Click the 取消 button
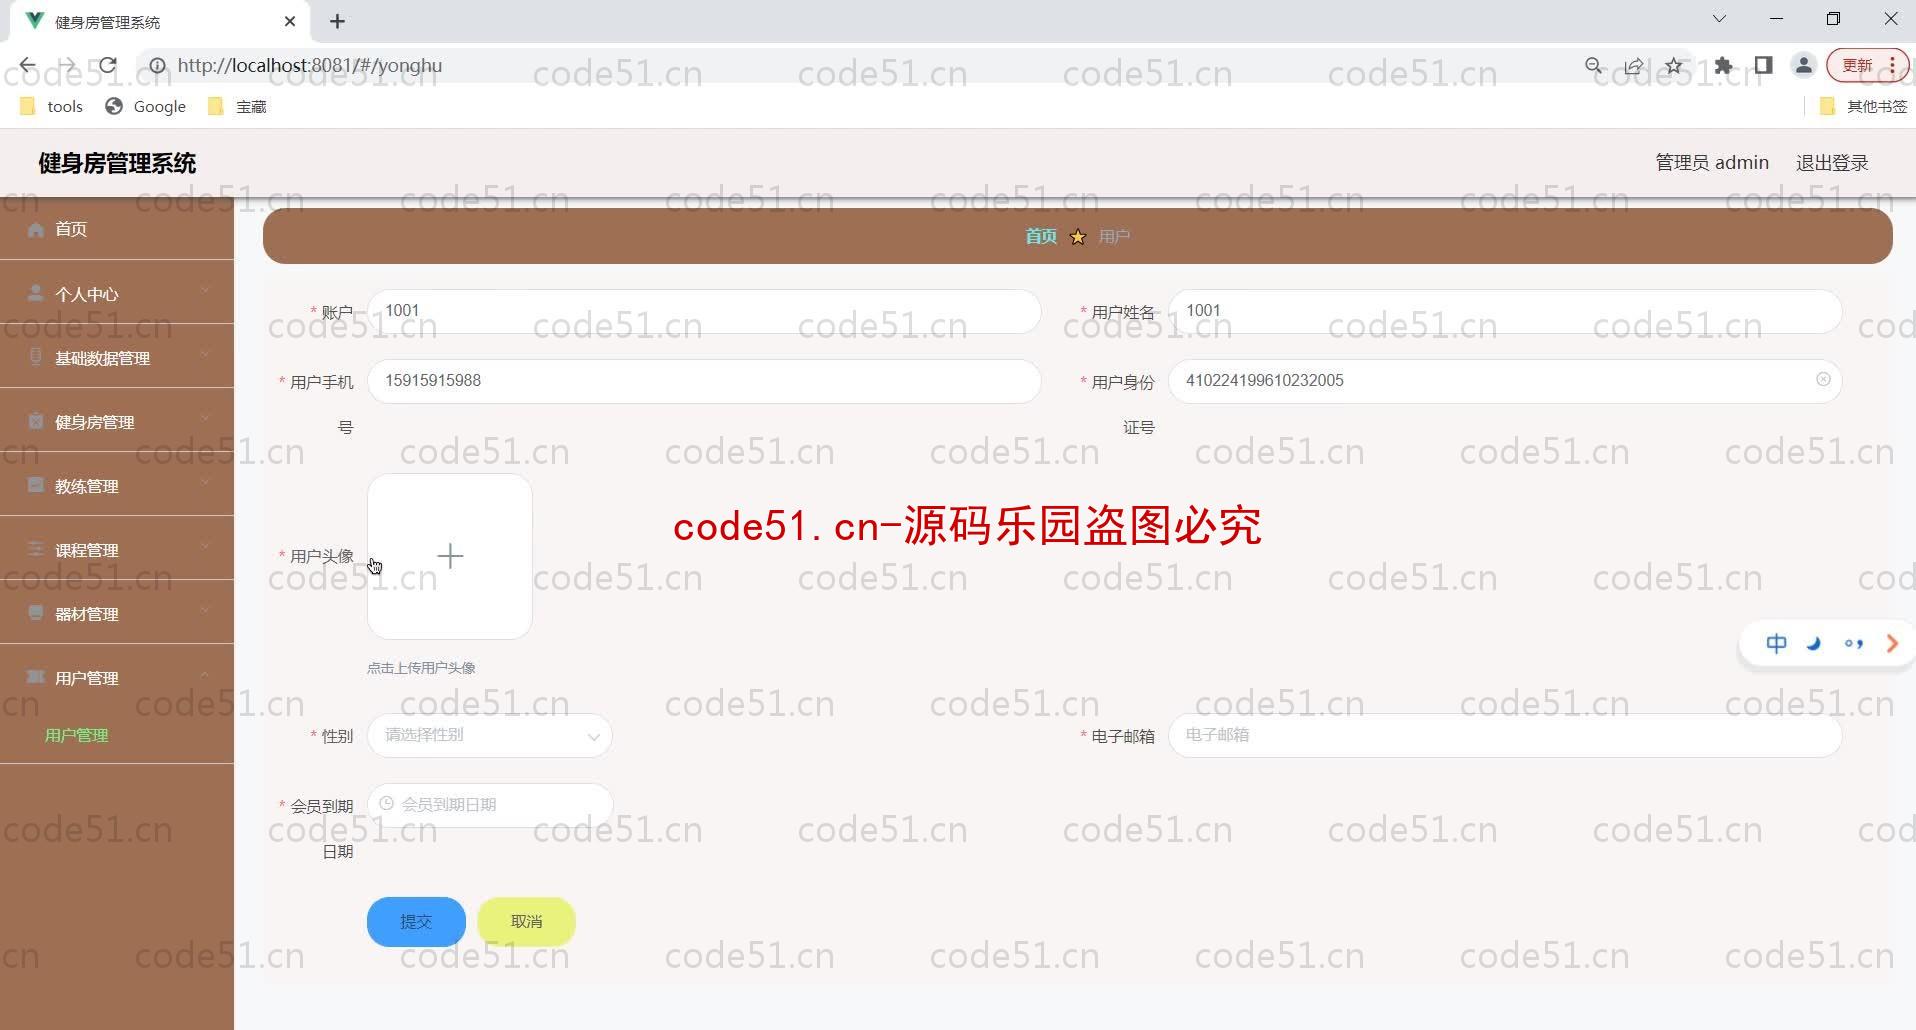Screen dimensions: 1916x1030 tap(526, 921)
